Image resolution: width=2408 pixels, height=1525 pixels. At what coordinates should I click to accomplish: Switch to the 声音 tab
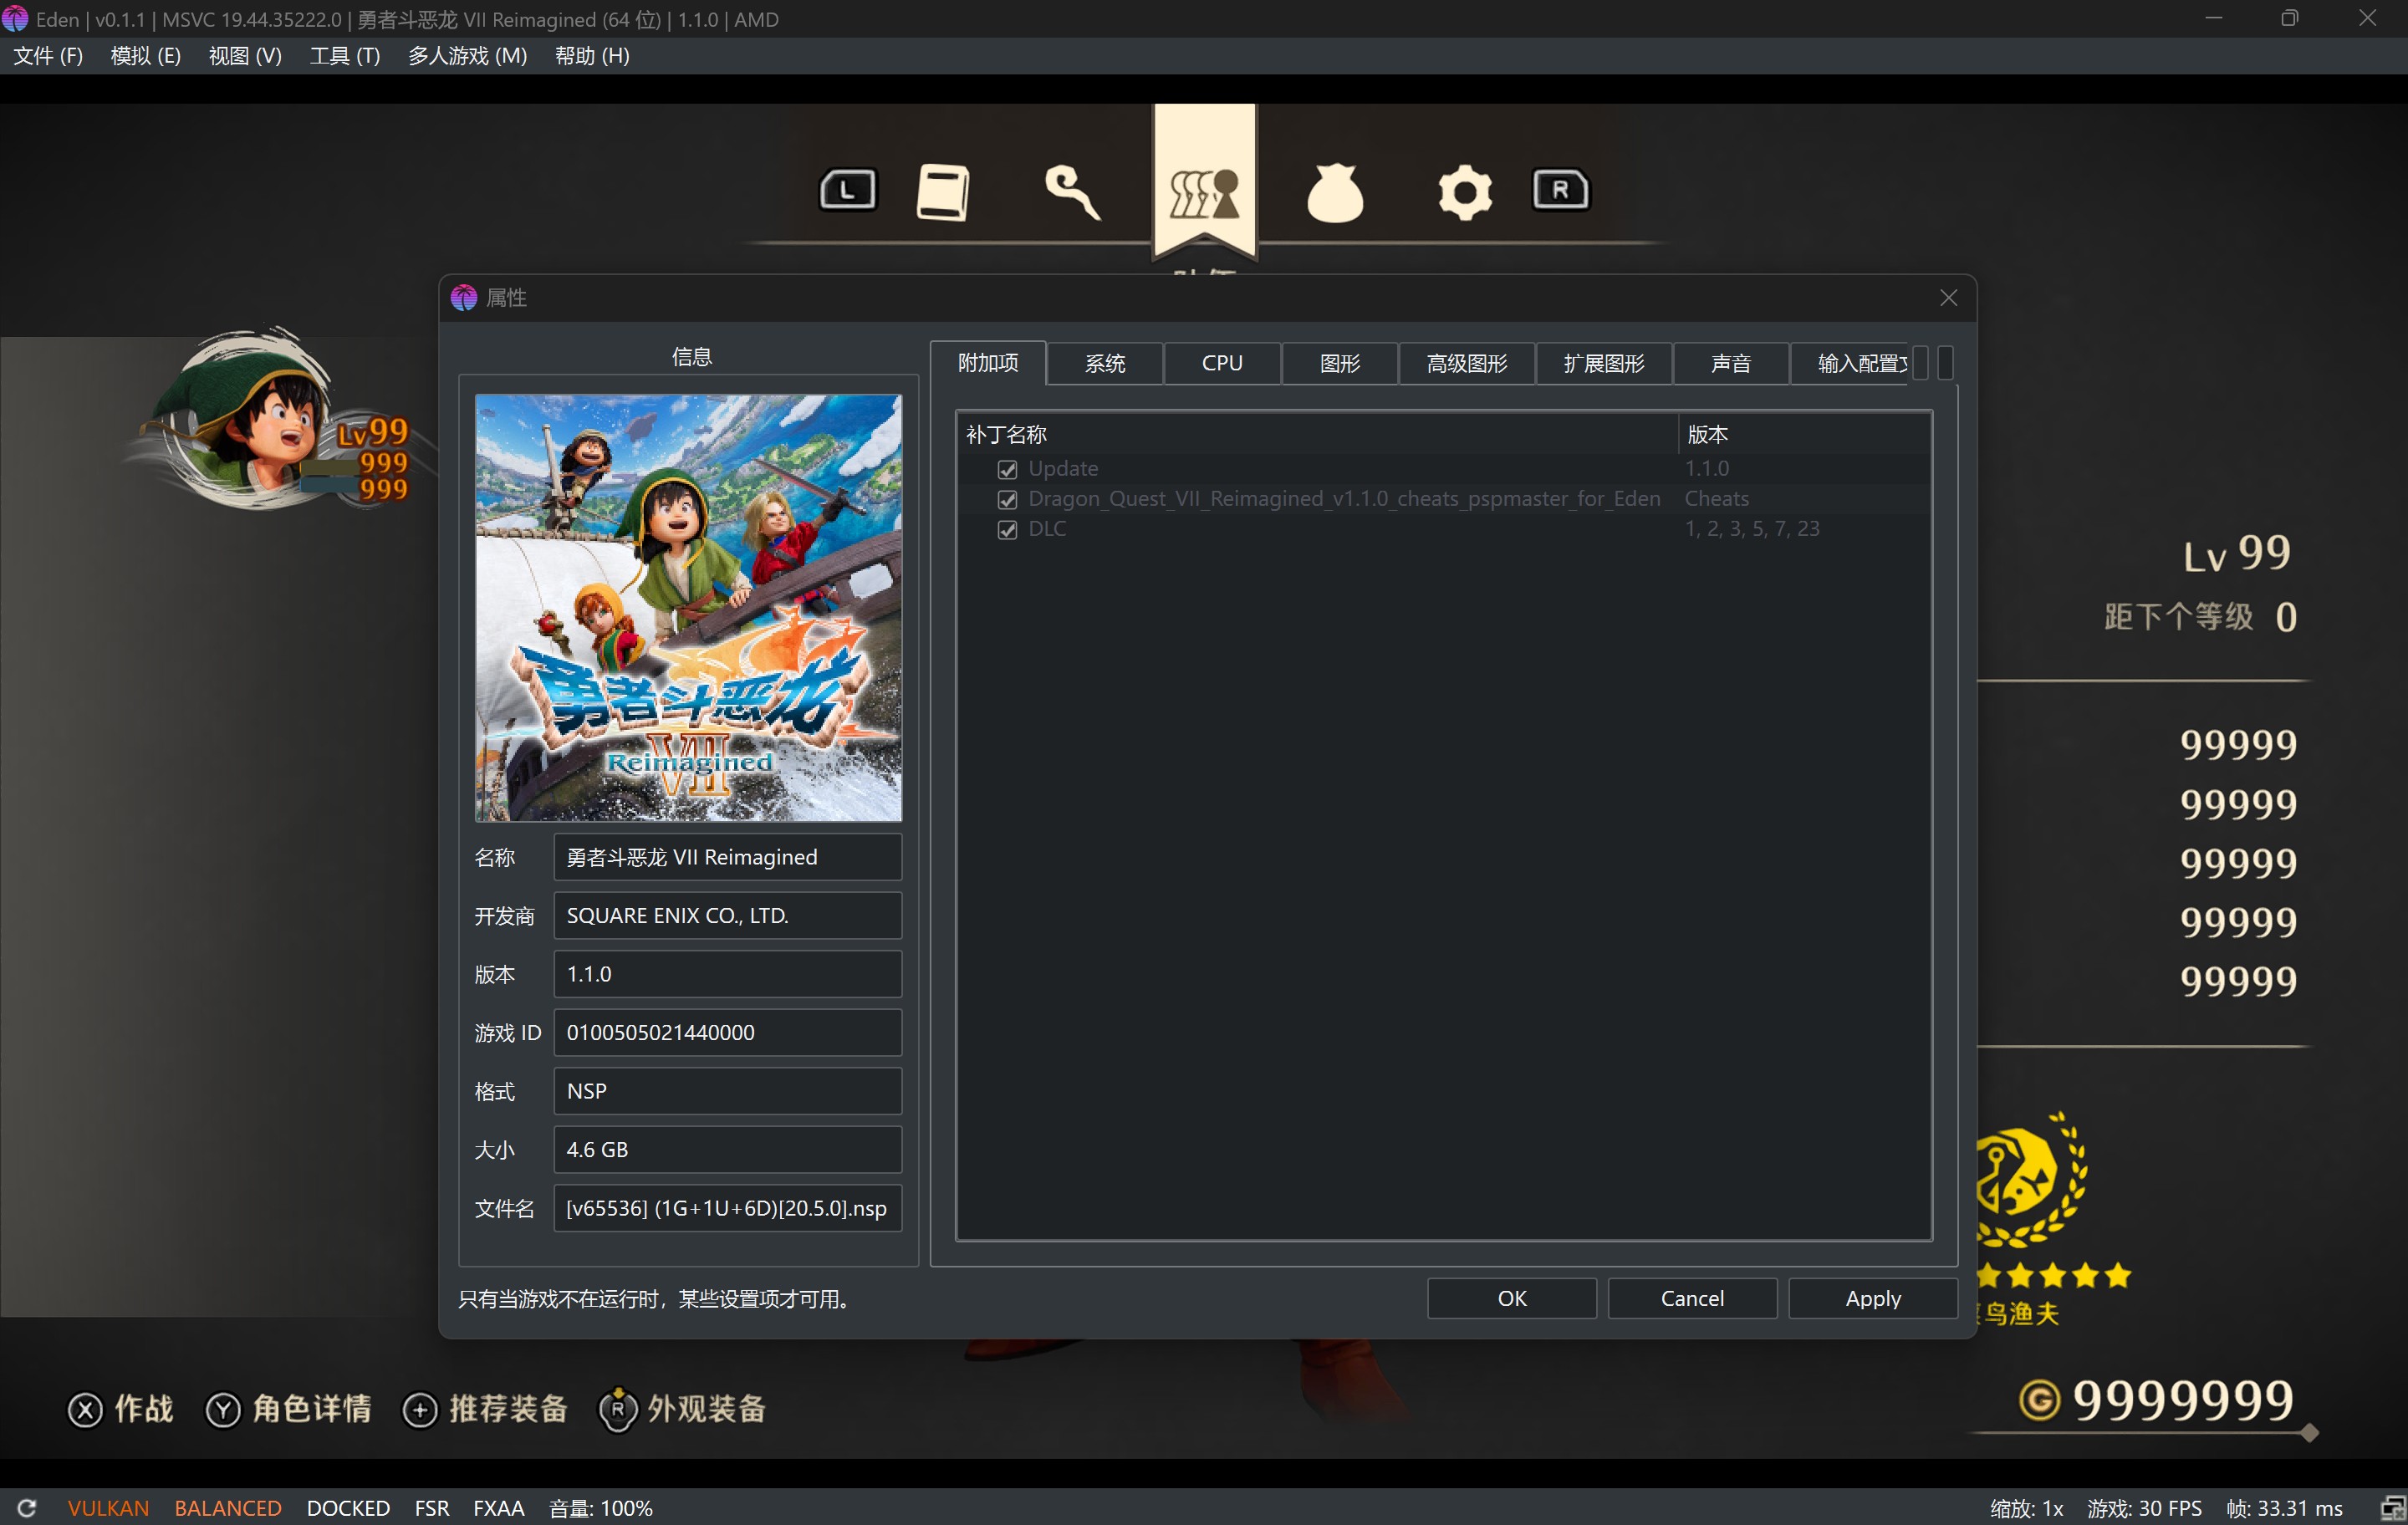[1730, 363]
